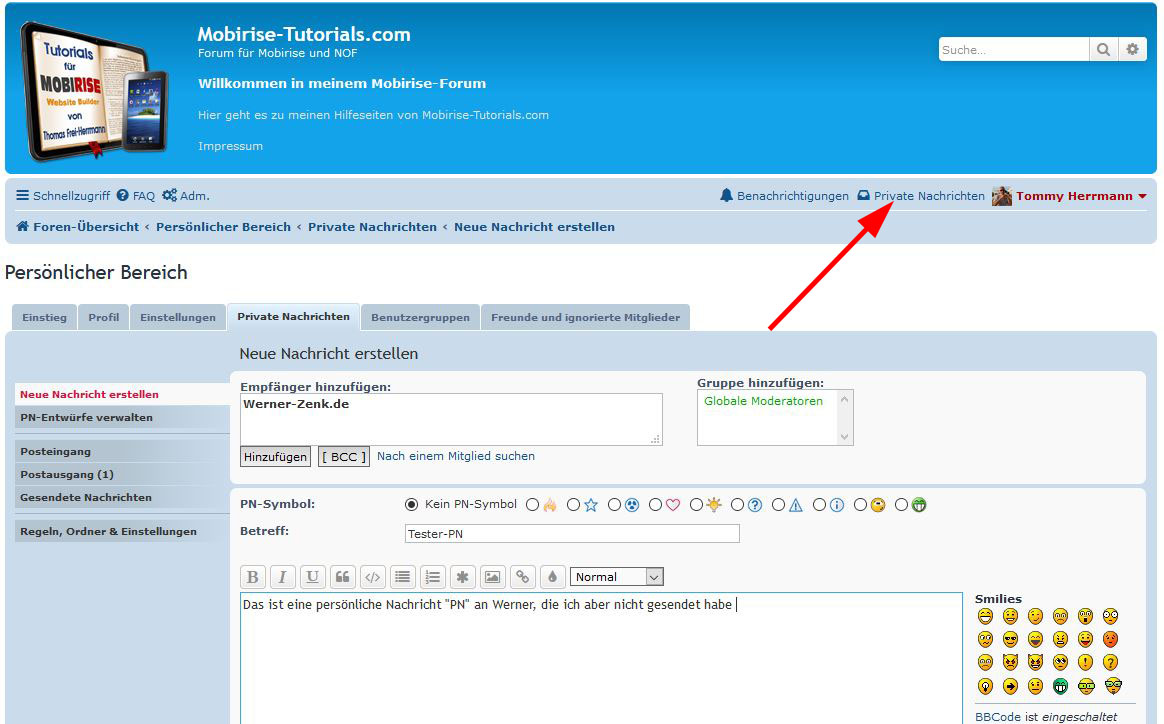1164x724 pixels.
Task: Open the Posteingang folder in sidebar
Action: (x=56, y=452)
